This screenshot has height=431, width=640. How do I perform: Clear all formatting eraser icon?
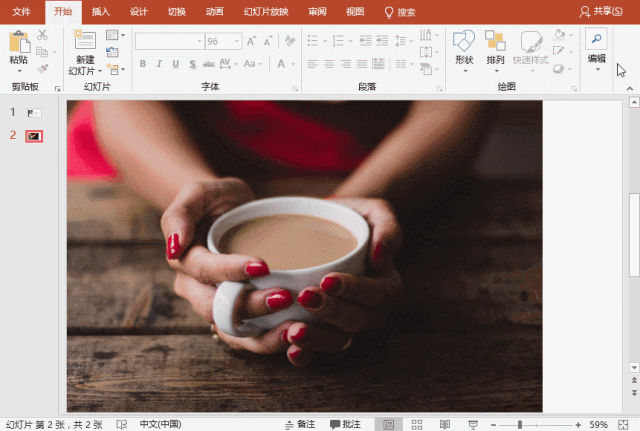[x=290, y=41]
